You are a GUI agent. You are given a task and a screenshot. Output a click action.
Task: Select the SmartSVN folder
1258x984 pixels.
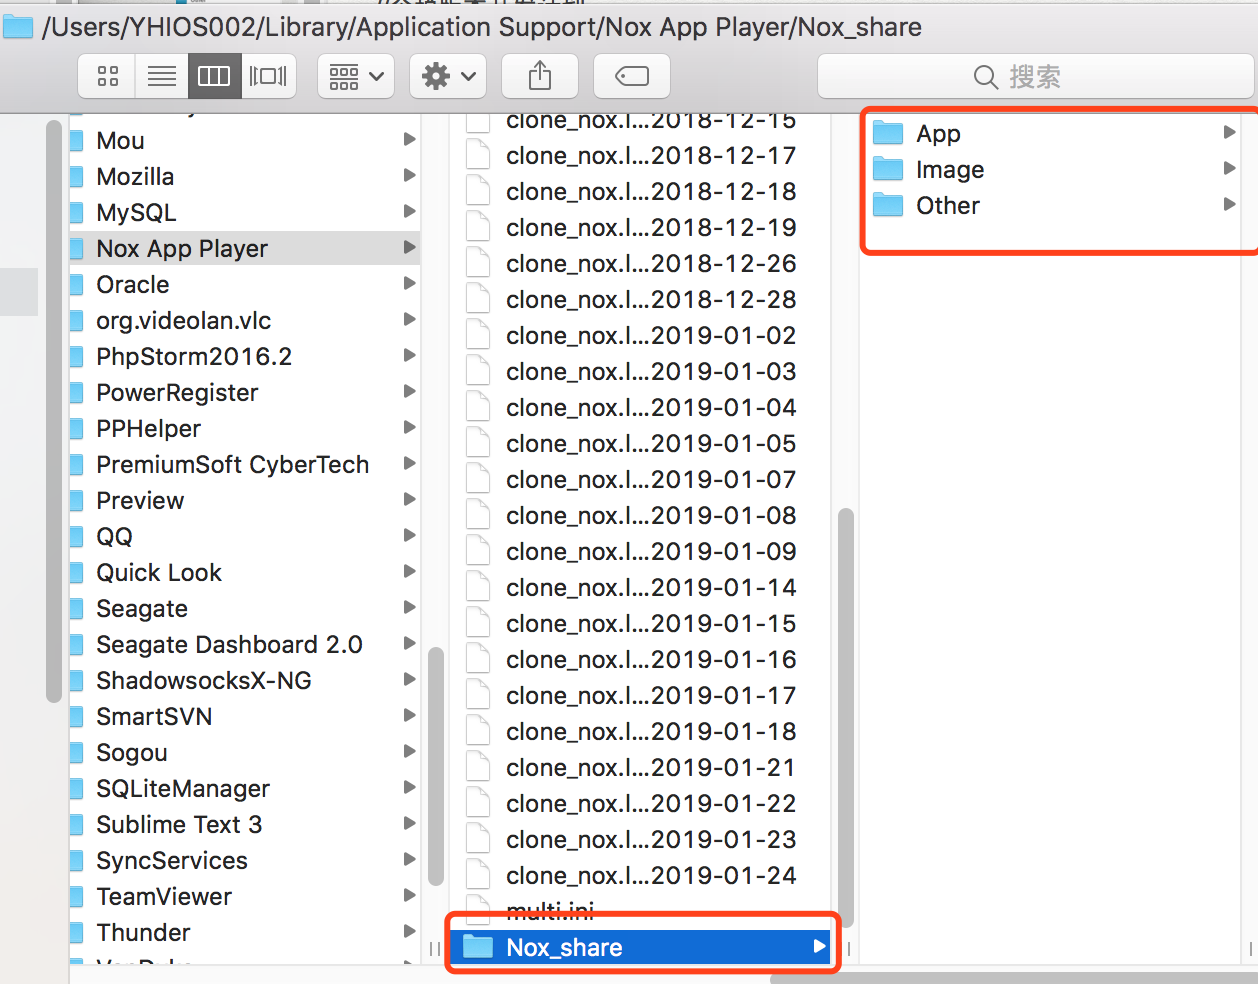click(x=244, y=716)
